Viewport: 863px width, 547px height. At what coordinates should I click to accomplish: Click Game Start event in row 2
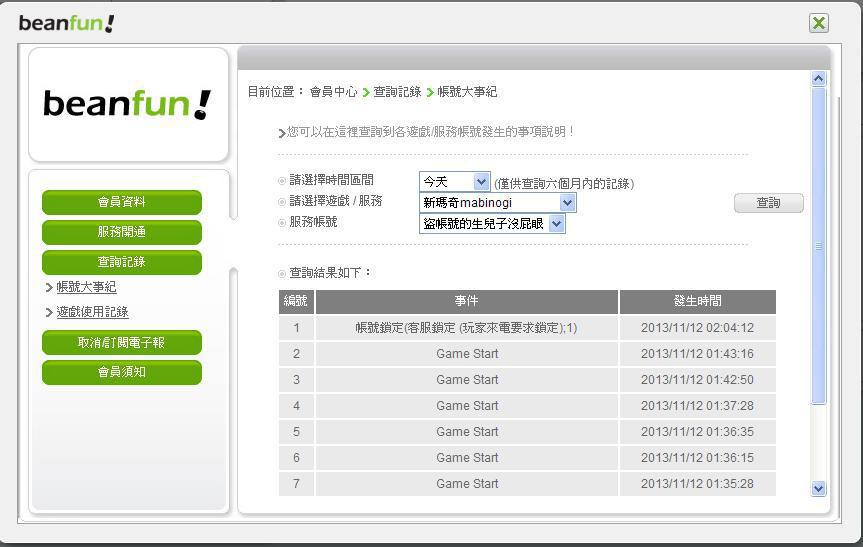467,354
